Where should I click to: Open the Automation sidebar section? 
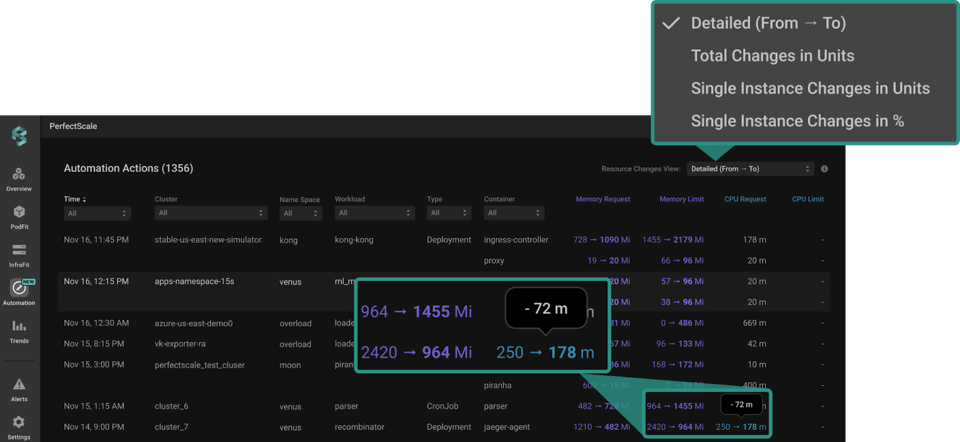coord(19,293)
